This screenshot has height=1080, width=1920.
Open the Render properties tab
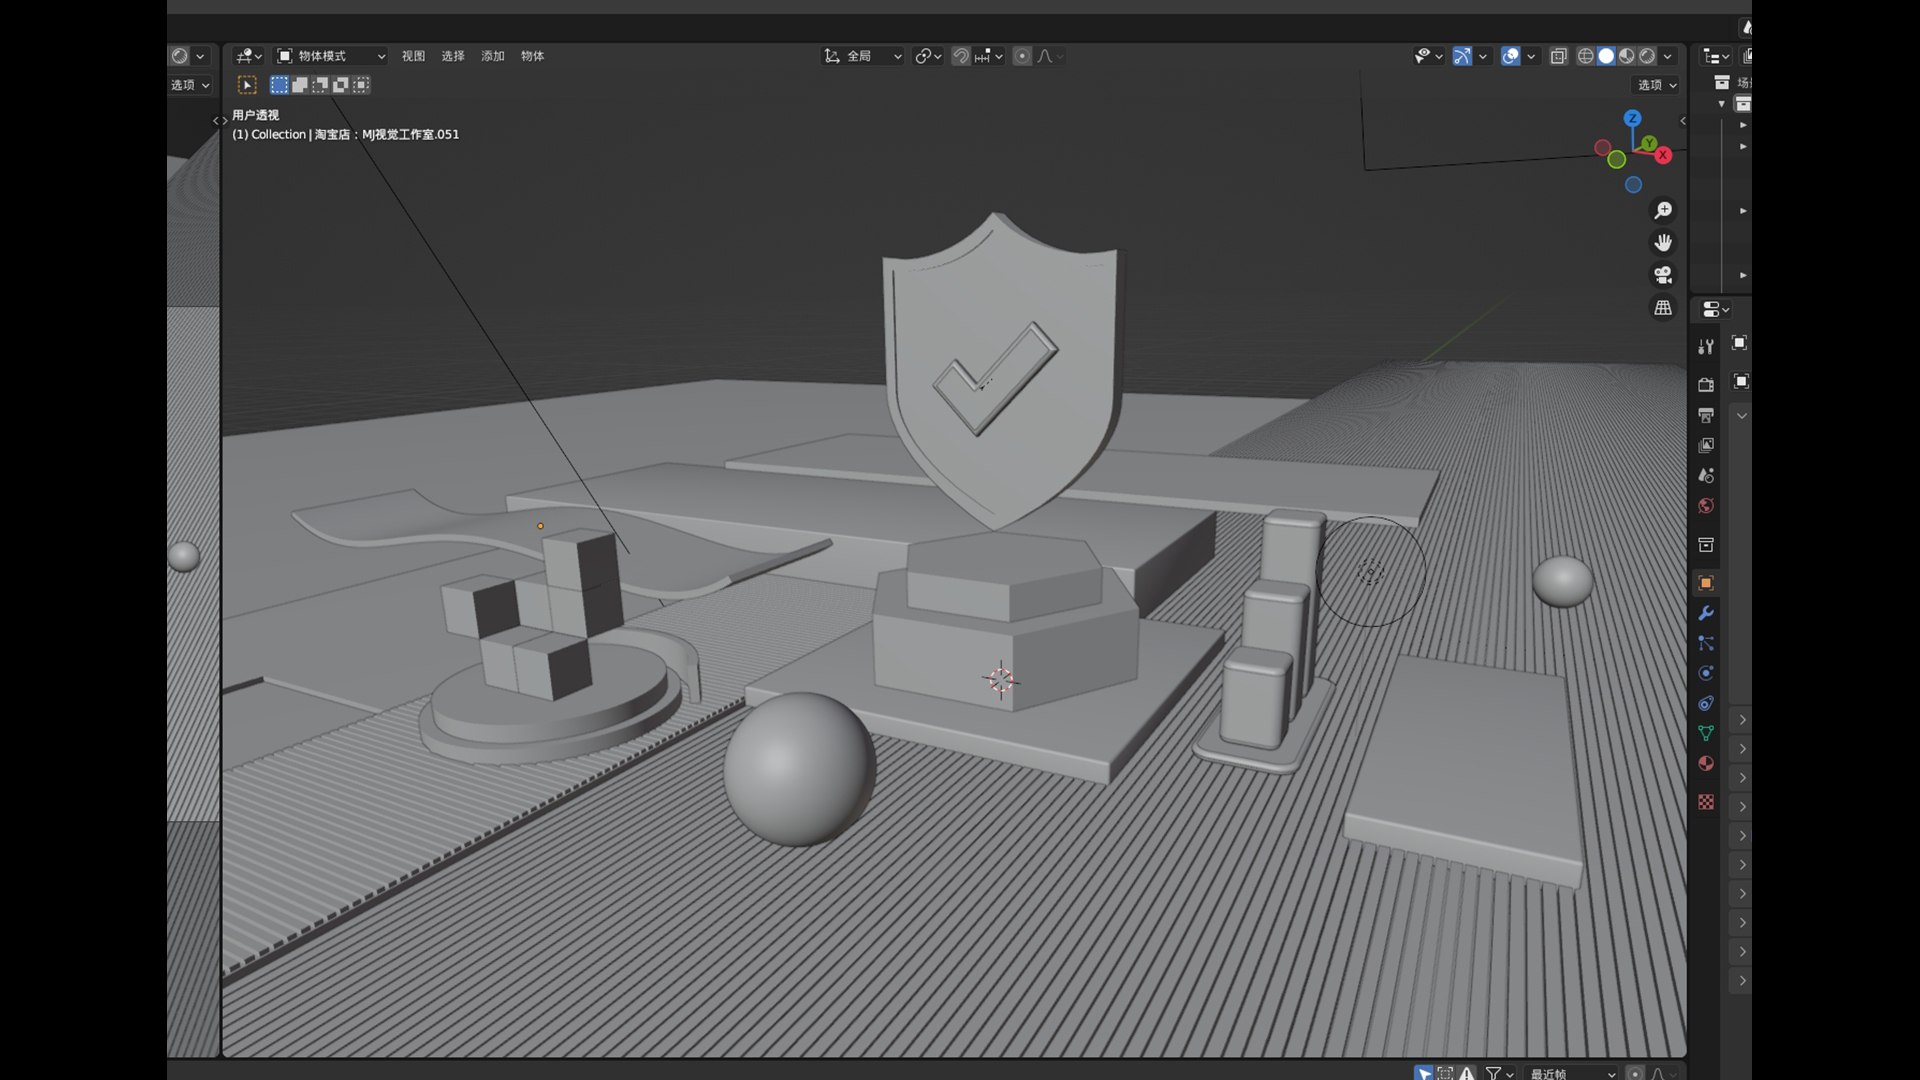1706,384
